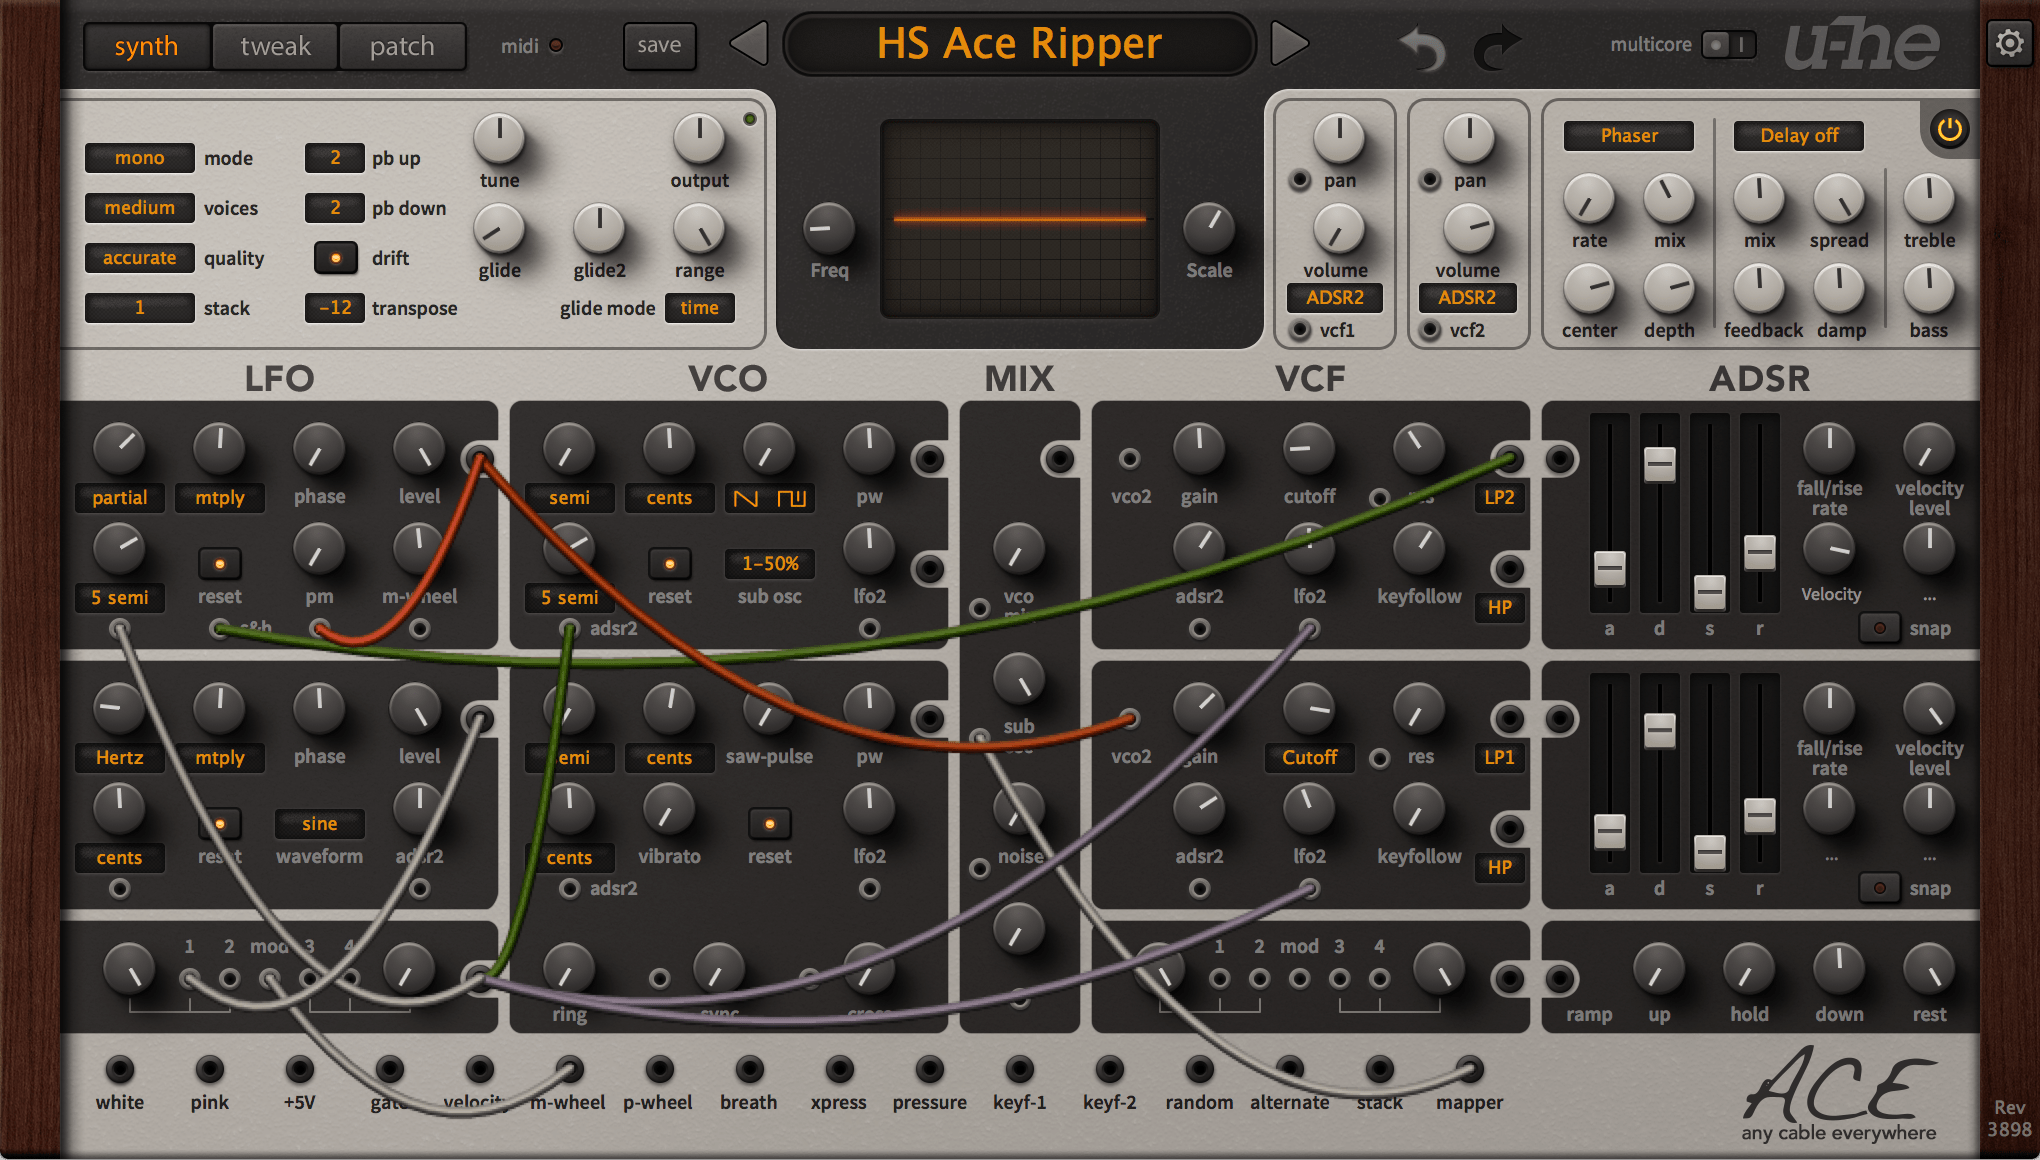Image resolution: width=2040 pixels, height=1160 pixels.
Task: Switch to the synth tab
Action: coord(146,46)
